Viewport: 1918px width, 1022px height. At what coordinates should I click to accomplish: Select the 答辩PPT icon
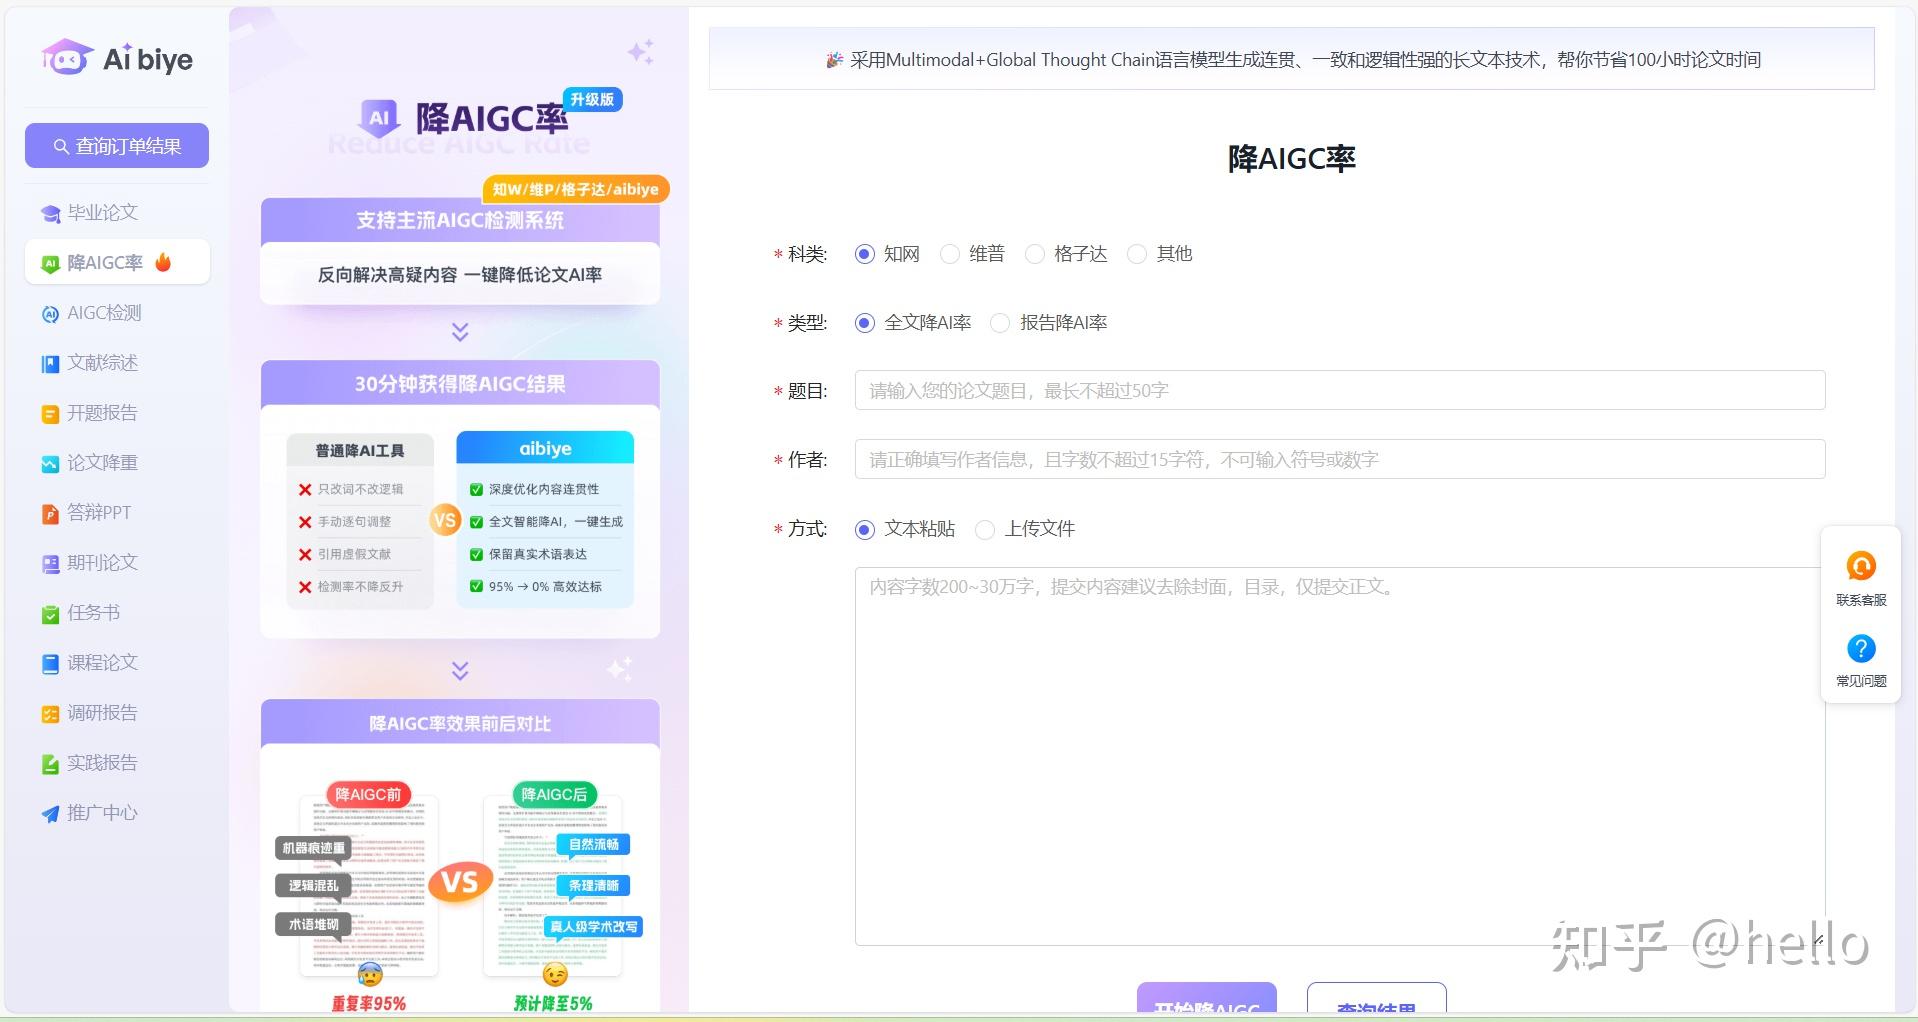[x=50, y=513]
